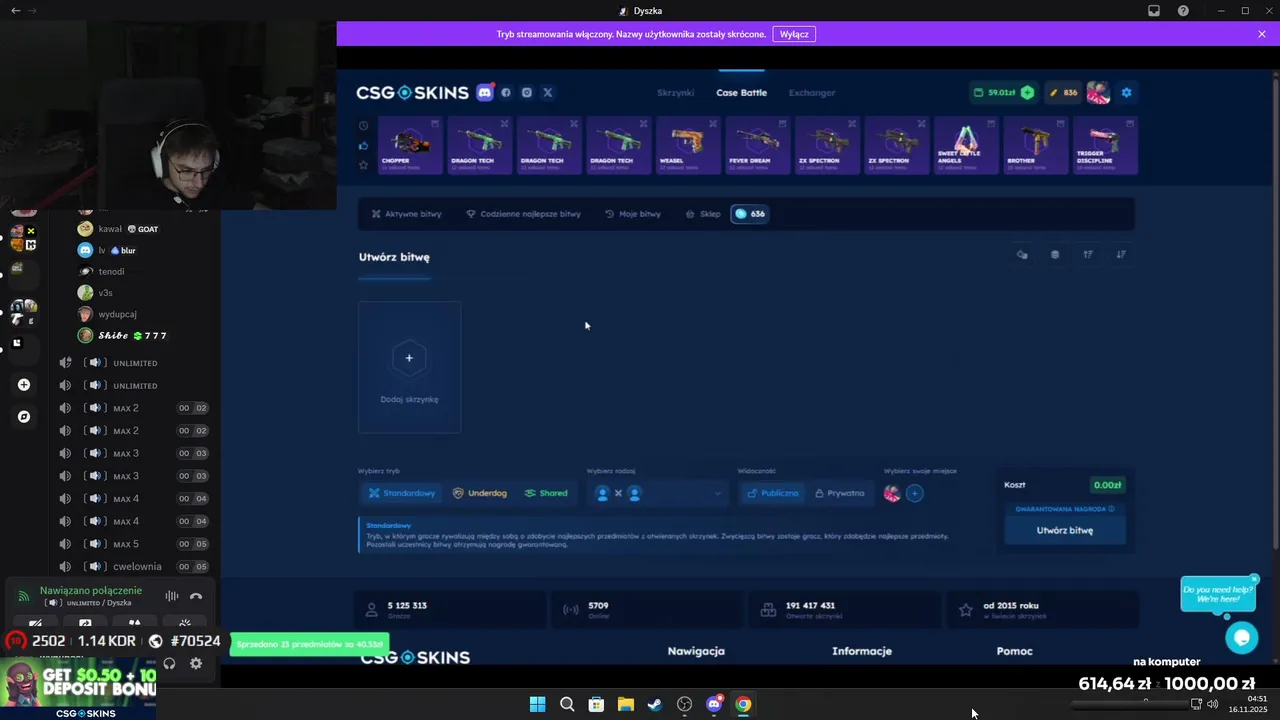Image resolution: width=1280 pixels, height=720 pixels.
Task: Add a server in Discord sidebar
Action: tap(24, 385)
